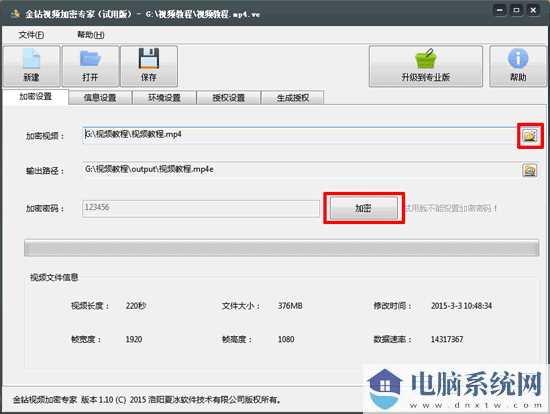Switch to the 信息设置 tab

(100, 98)
